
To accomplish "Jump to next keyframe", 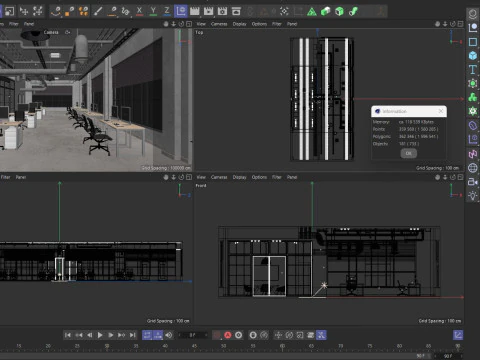I will 121,335.
